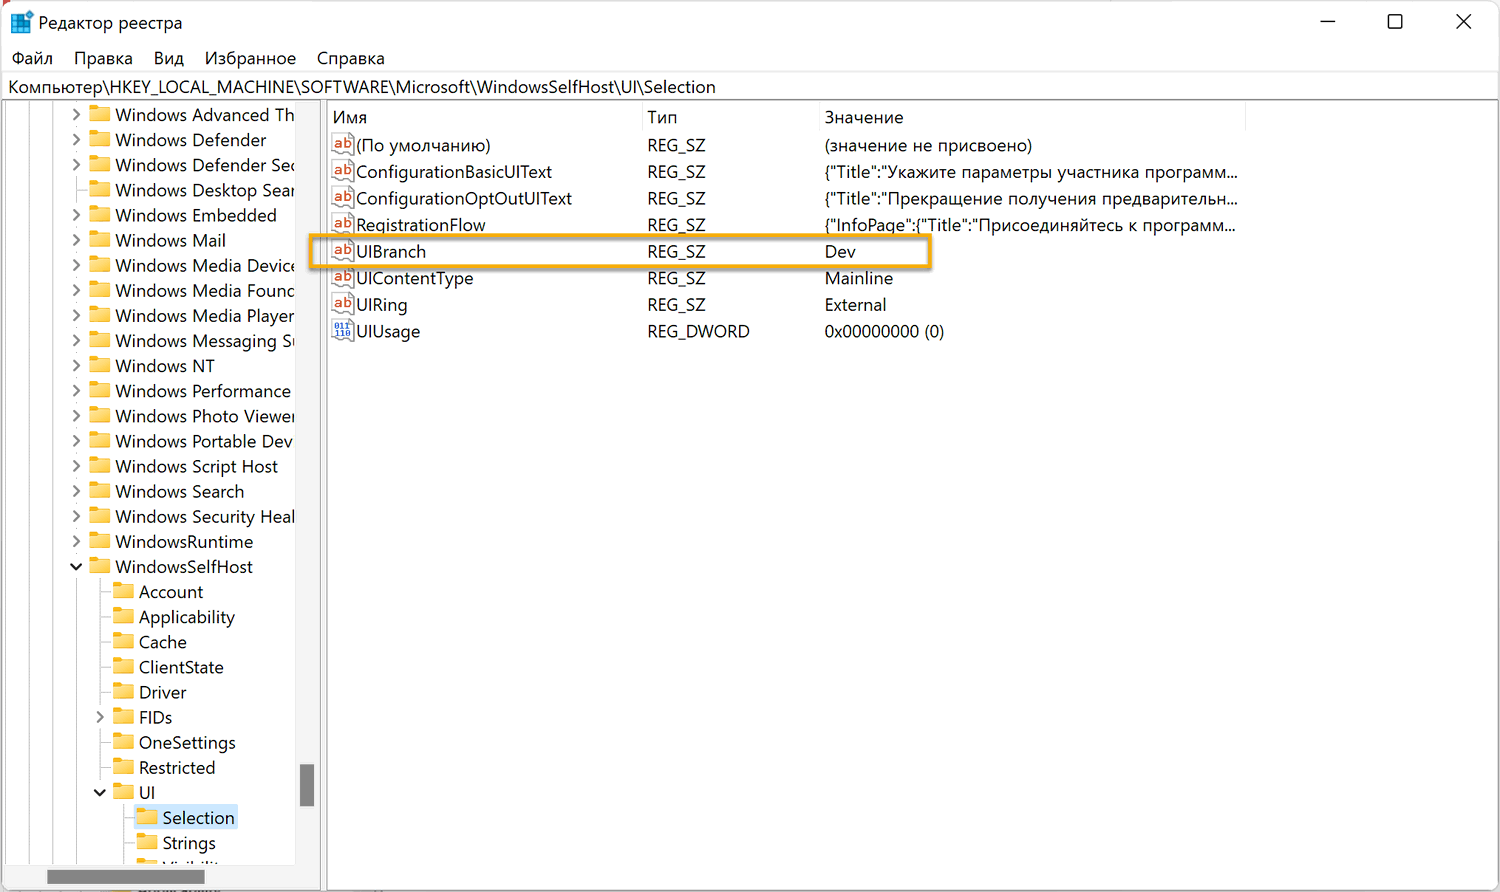This screenshot has width=1500, height=892.
Task: Click the Driver folder icon
Action: pos(123,691)
